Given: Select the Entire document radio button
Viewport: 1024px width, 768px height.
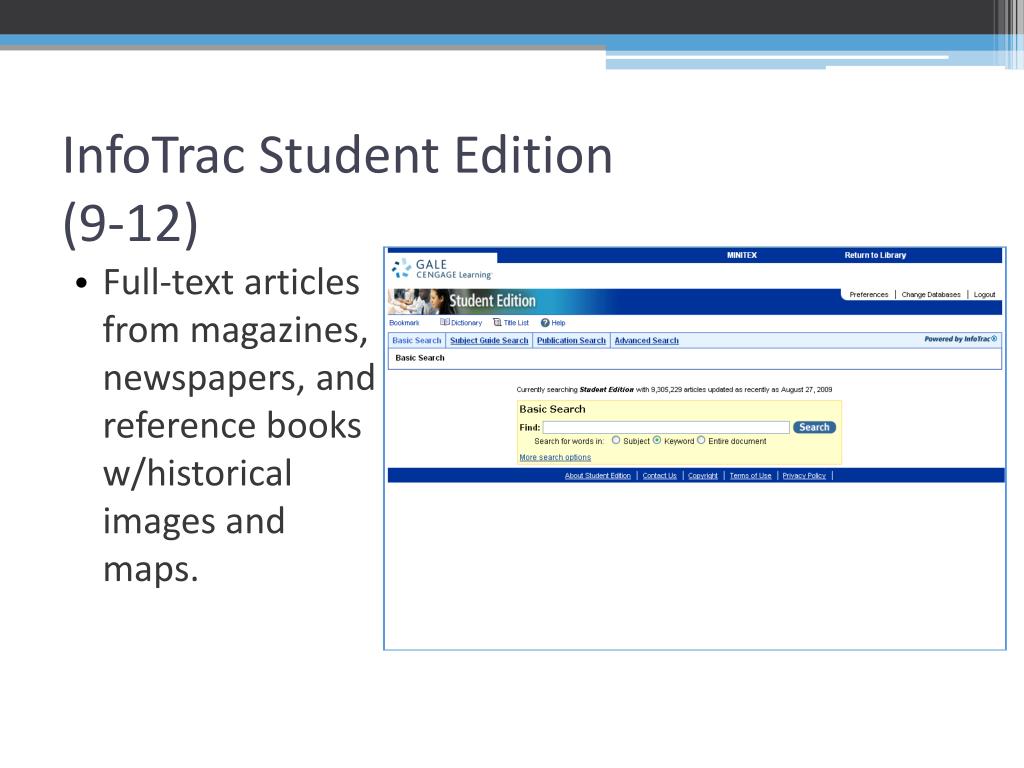Looking at the screenshot, I should 701,440.
